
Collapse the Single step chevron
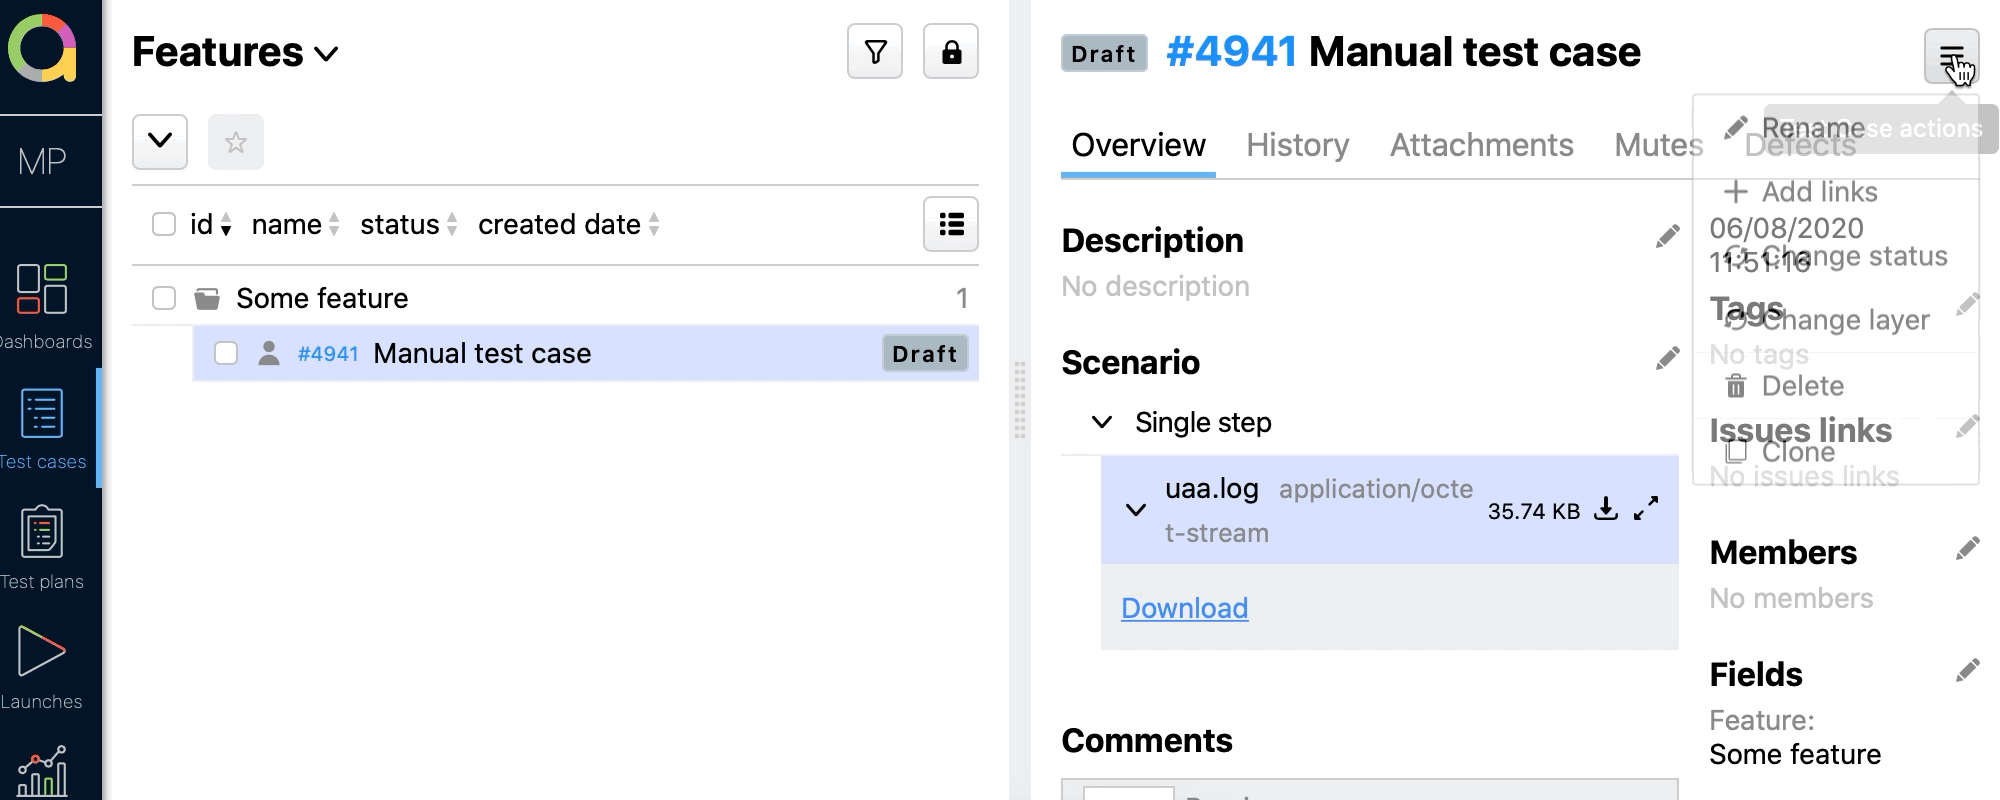point(1102,422)
